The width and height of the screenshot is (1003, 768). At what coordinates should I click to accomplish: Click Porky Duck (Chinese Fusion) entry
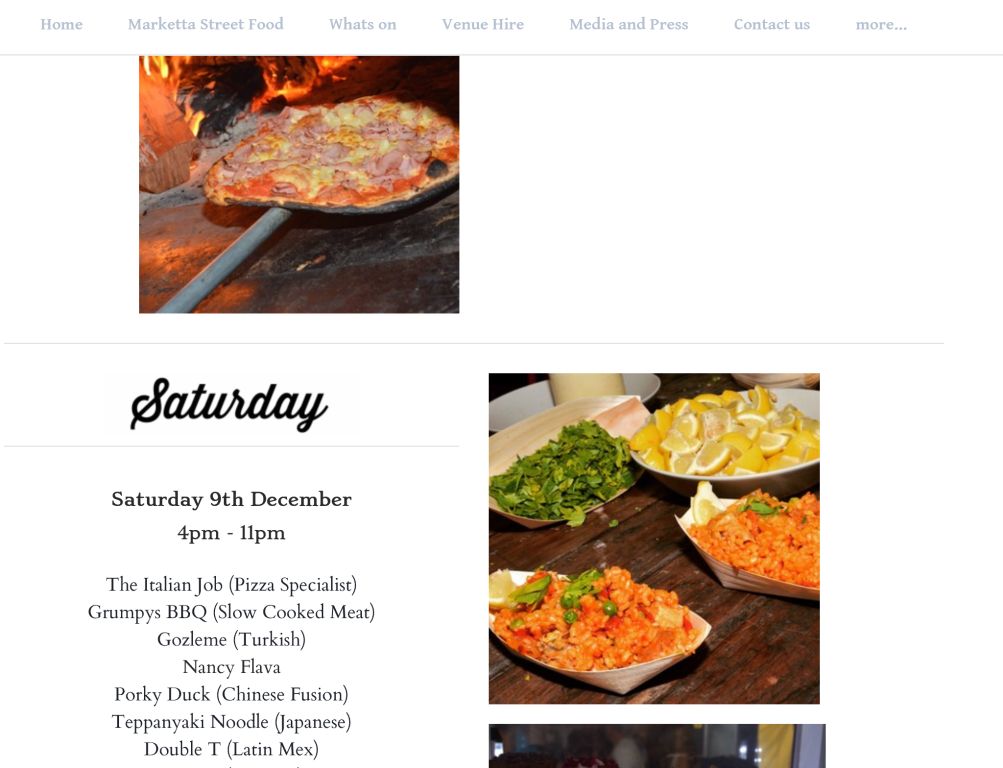tap(231, 694)
